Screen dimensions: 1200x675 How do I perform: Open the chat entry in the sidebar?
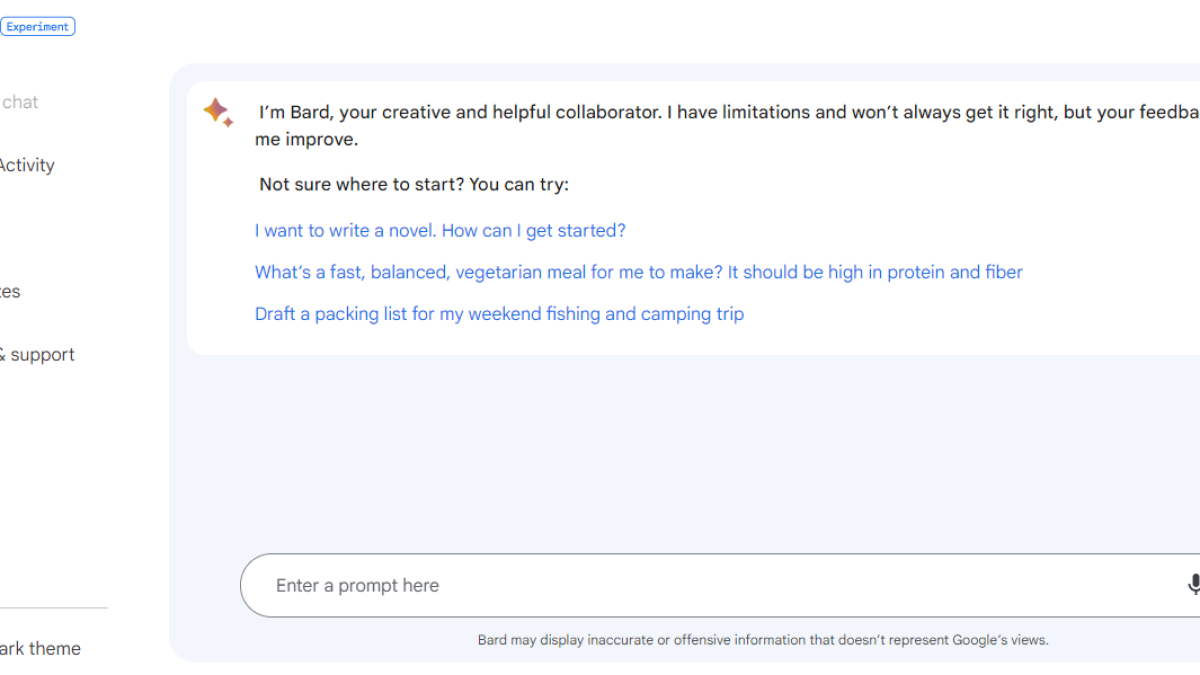coord(20,102)
